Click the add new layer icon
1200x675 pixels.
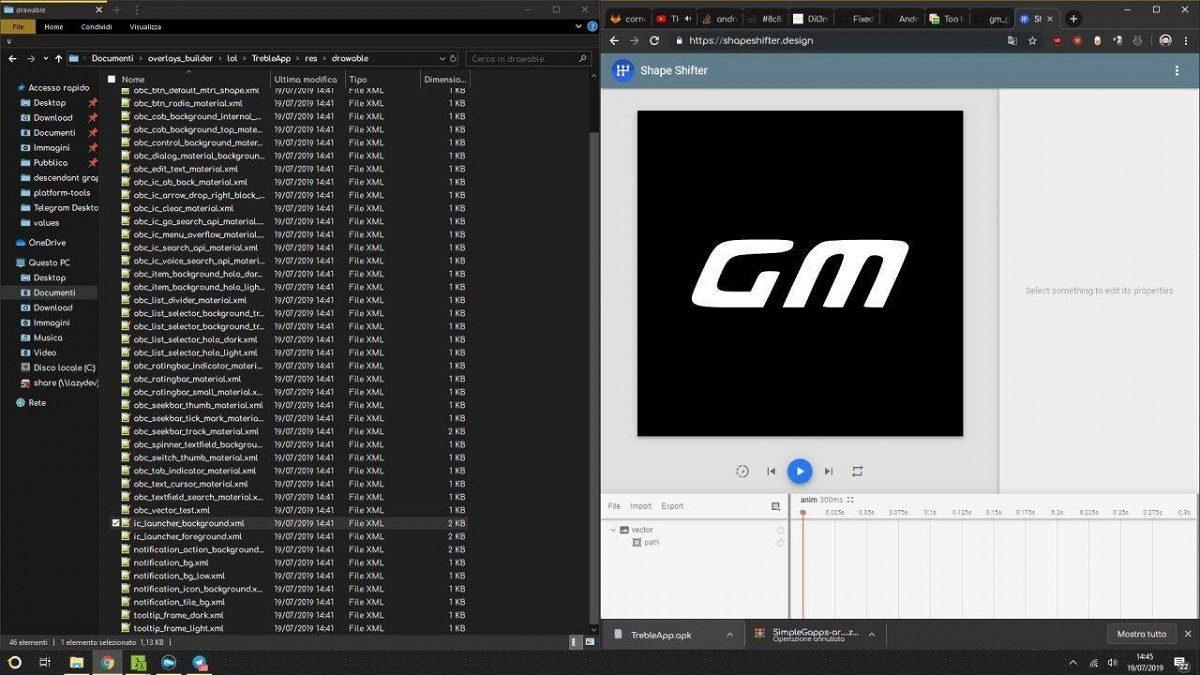click(x=776, y=506)
